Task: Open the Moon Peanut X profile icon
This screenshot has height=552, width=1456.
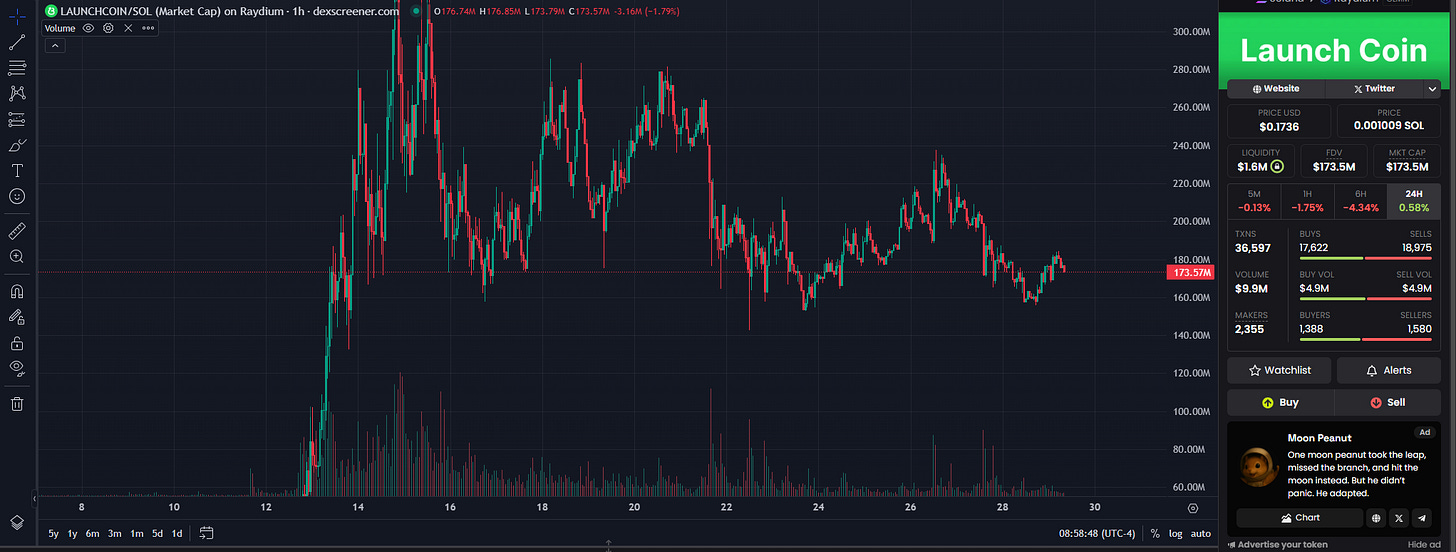Action: 1399,518
